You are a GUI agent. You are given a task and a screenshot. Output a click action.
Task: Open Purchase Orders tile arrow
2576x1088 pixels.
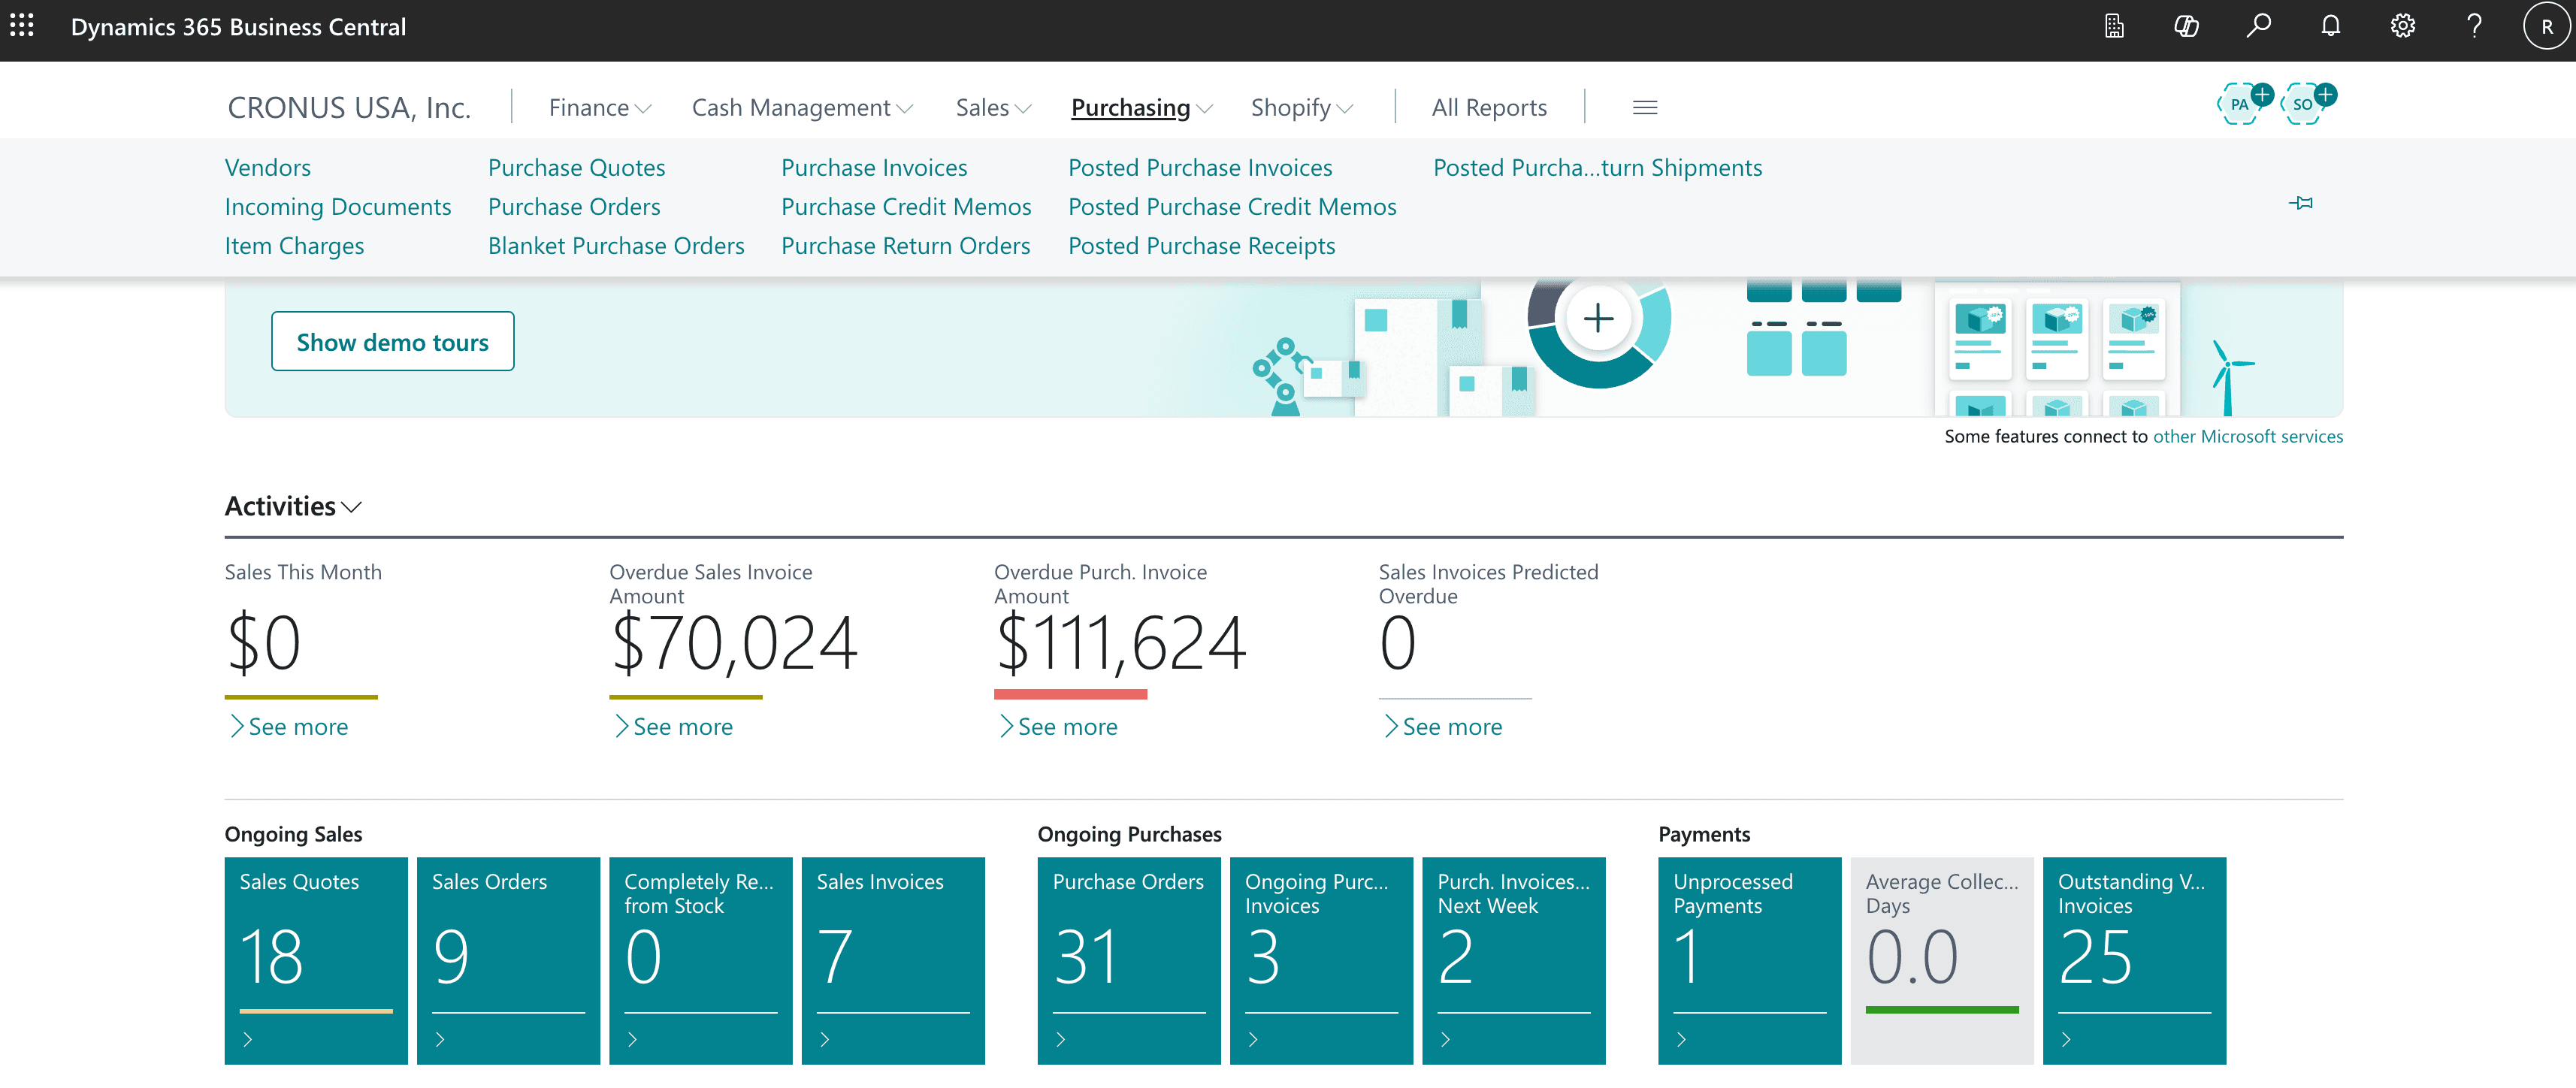tap(1061, 1039)
